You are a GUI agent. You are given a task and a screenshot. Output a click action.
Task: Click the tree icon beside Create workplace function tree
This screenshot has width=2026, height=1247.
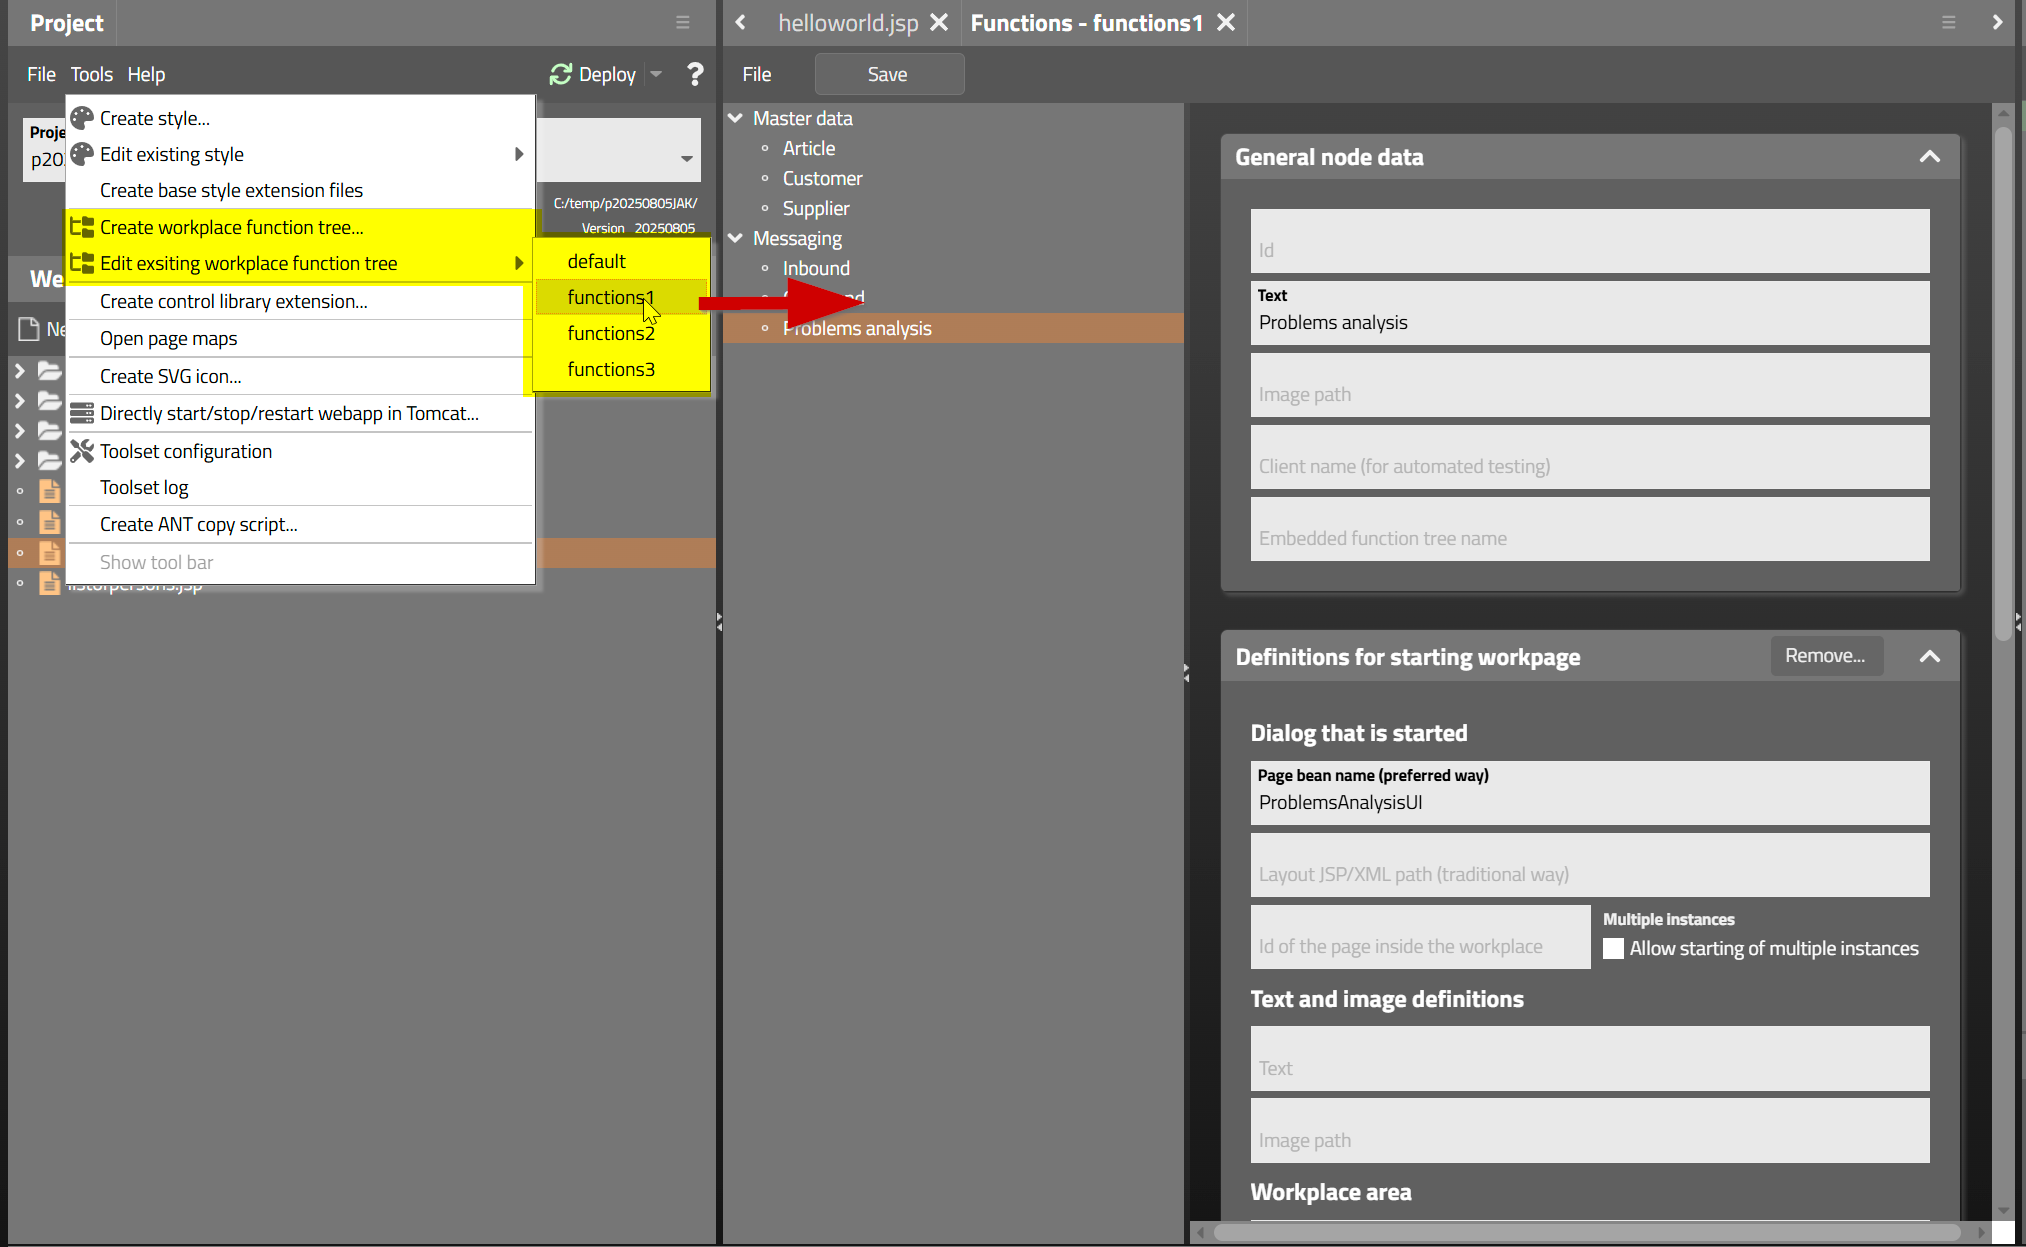tap(82, 227)
